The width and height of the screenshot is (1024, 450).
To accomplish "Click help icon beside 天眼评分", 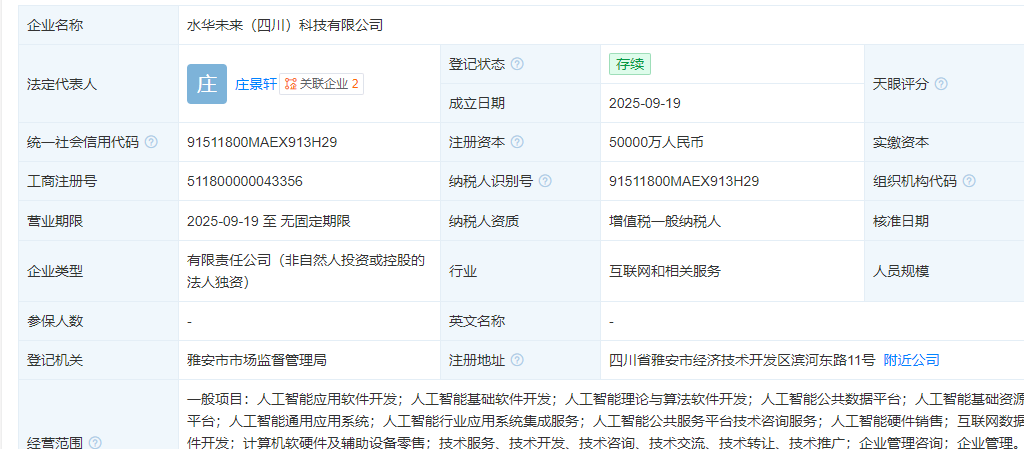I will coord(941,84).
